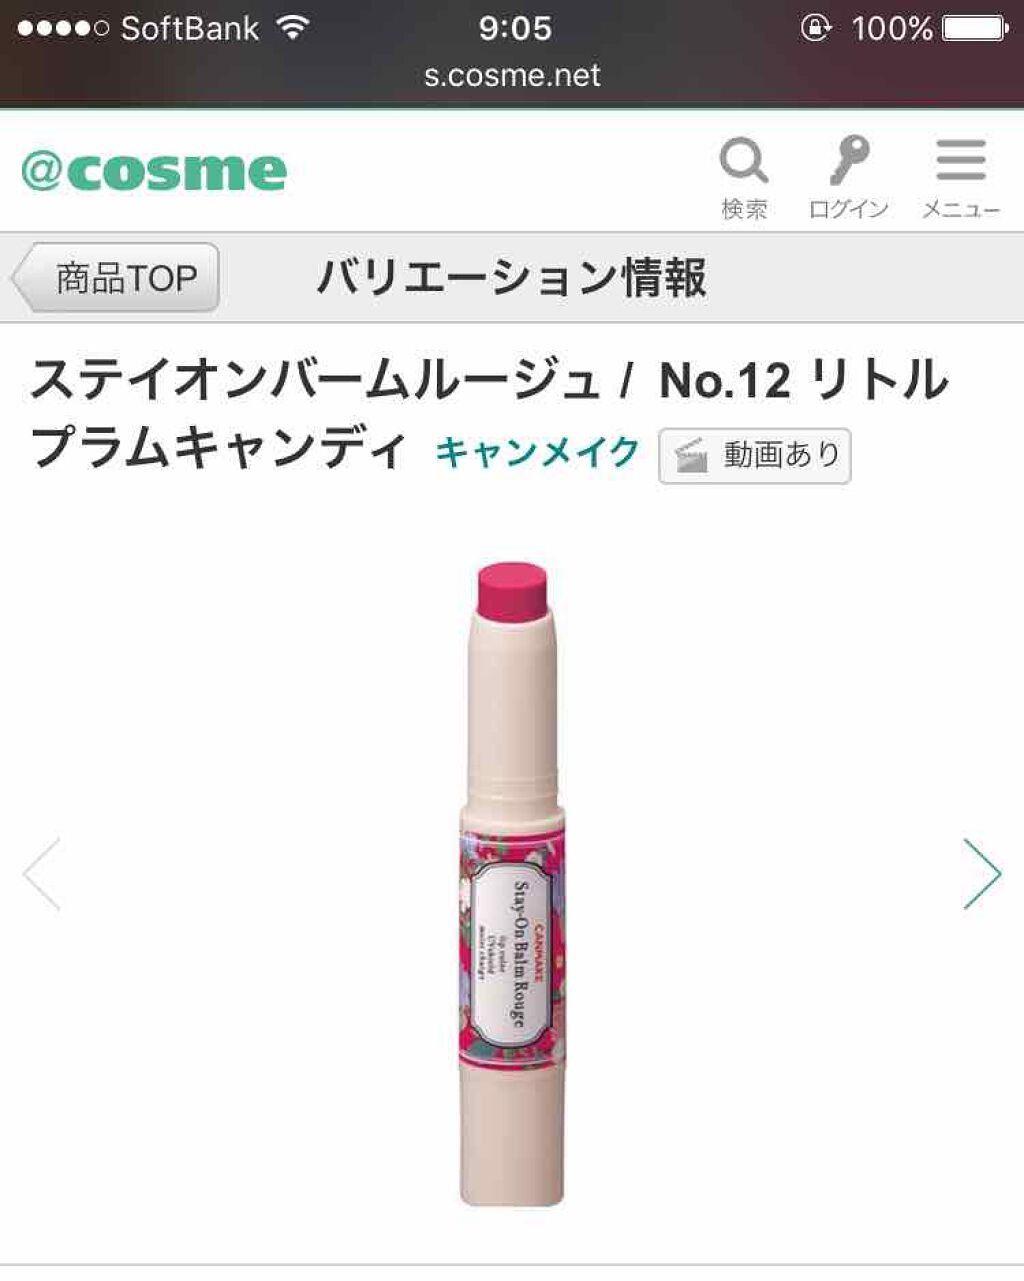
Task: Show next product image with right arrow
Action: [982, 873]
